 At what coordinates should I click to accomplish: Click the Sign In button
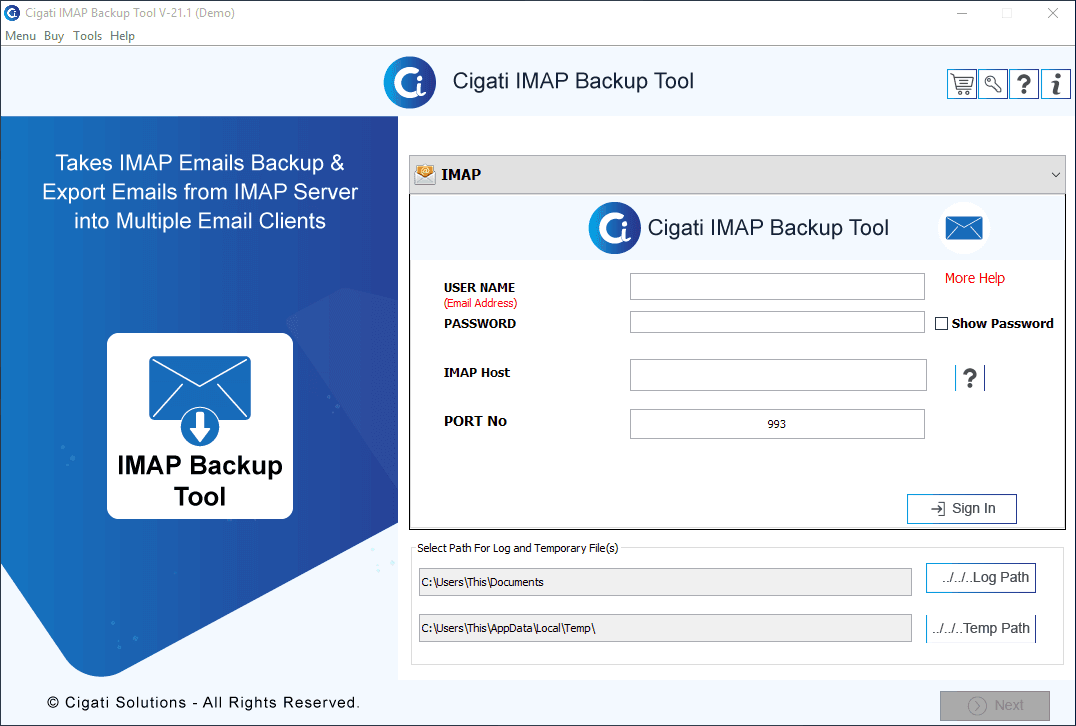961,508
